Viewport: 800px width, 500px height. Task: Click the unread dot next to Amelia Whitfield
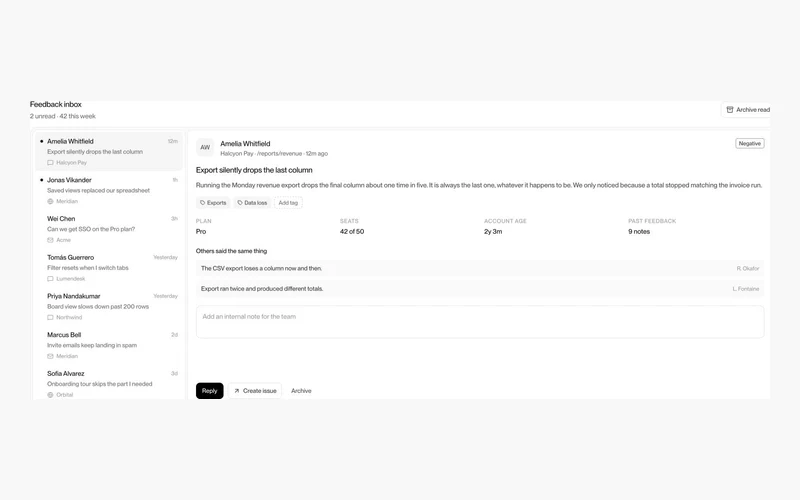coord(41,141)
